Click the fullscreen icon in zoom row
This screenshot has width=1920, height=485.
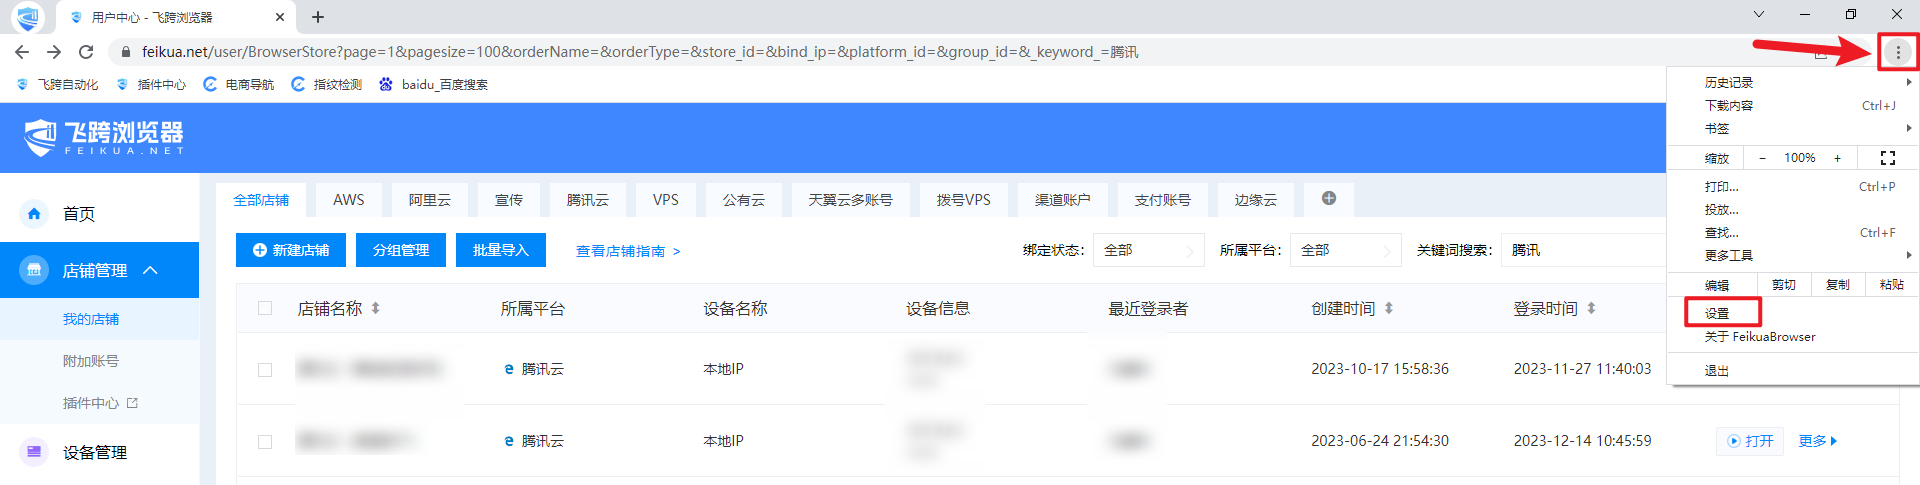[1887, 158]
